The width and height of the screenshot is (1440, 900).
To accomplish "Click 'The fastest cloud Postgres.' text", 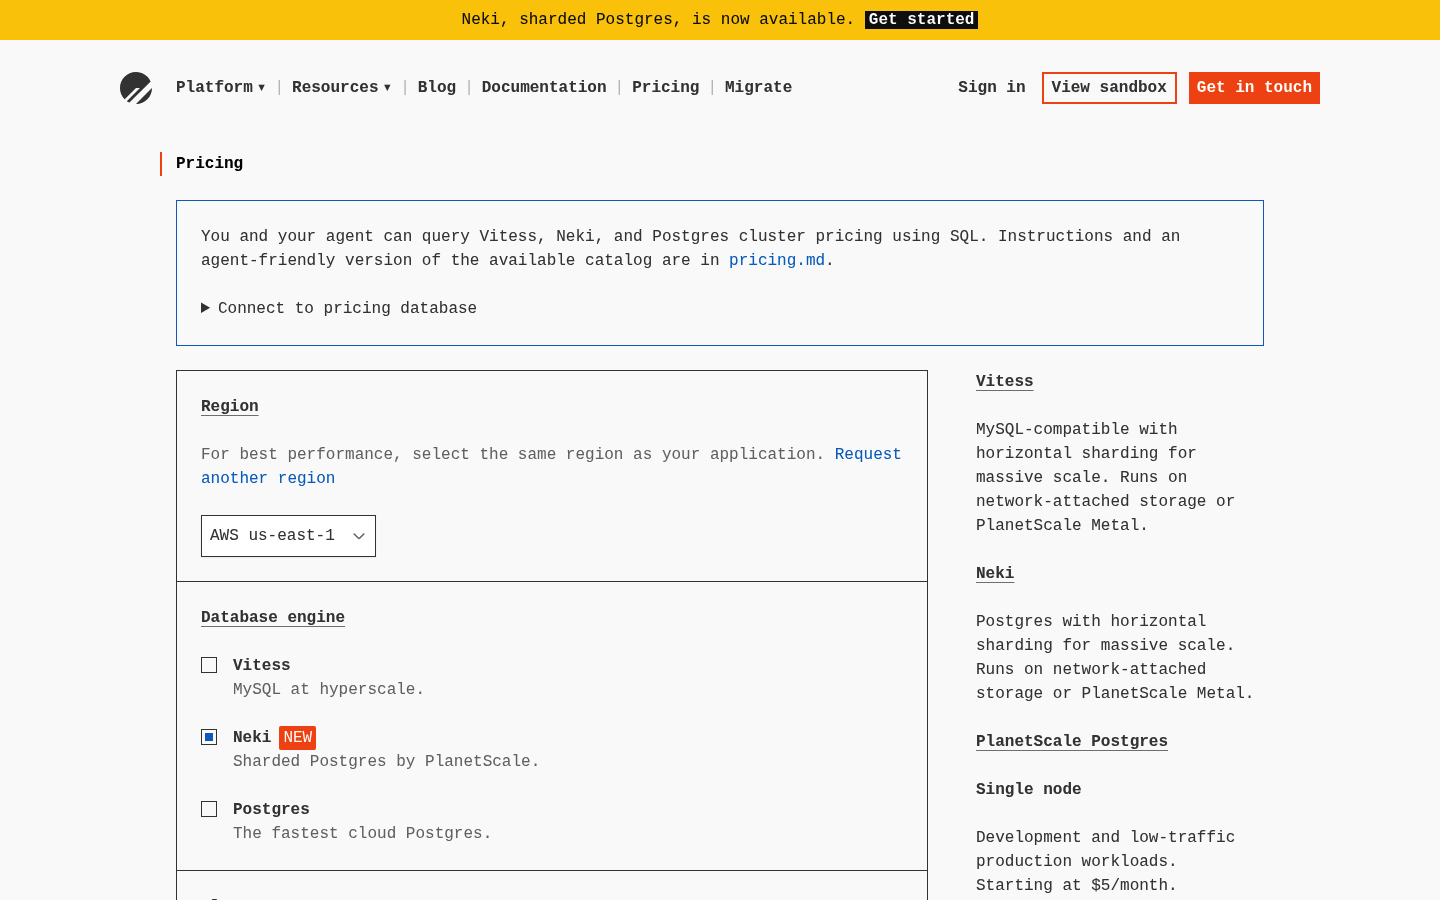I will coord(362,833).
